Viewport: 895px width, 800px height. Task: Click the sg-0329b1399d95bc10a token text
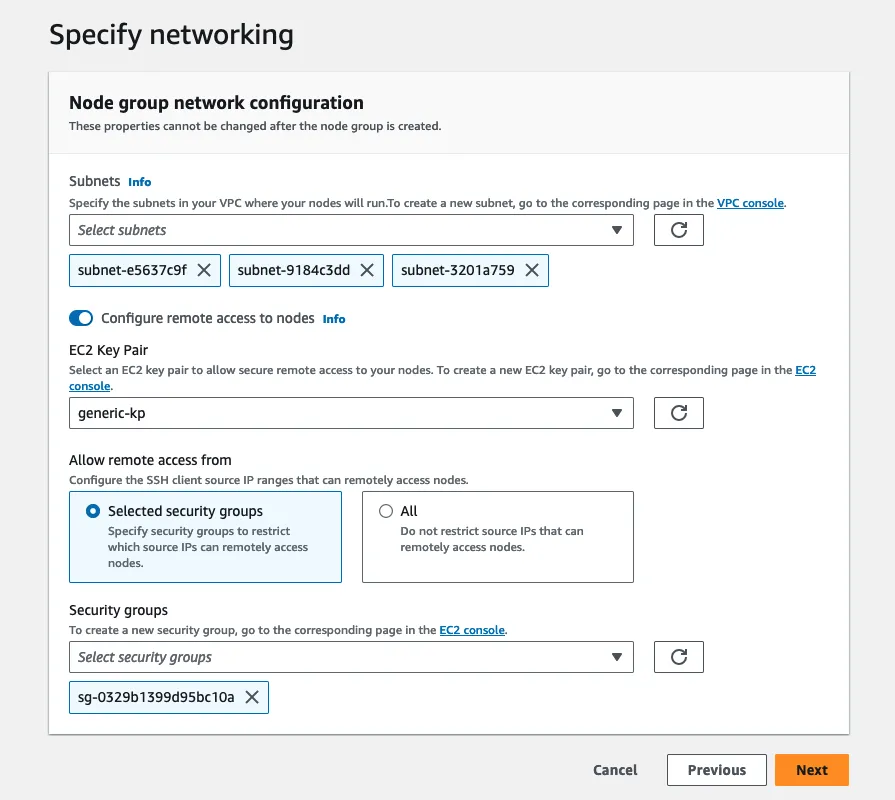click(156, 697)
